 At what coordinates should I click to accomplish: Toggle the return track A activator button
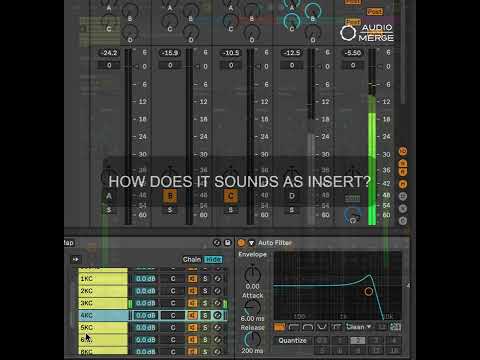(x=109, y=196)
